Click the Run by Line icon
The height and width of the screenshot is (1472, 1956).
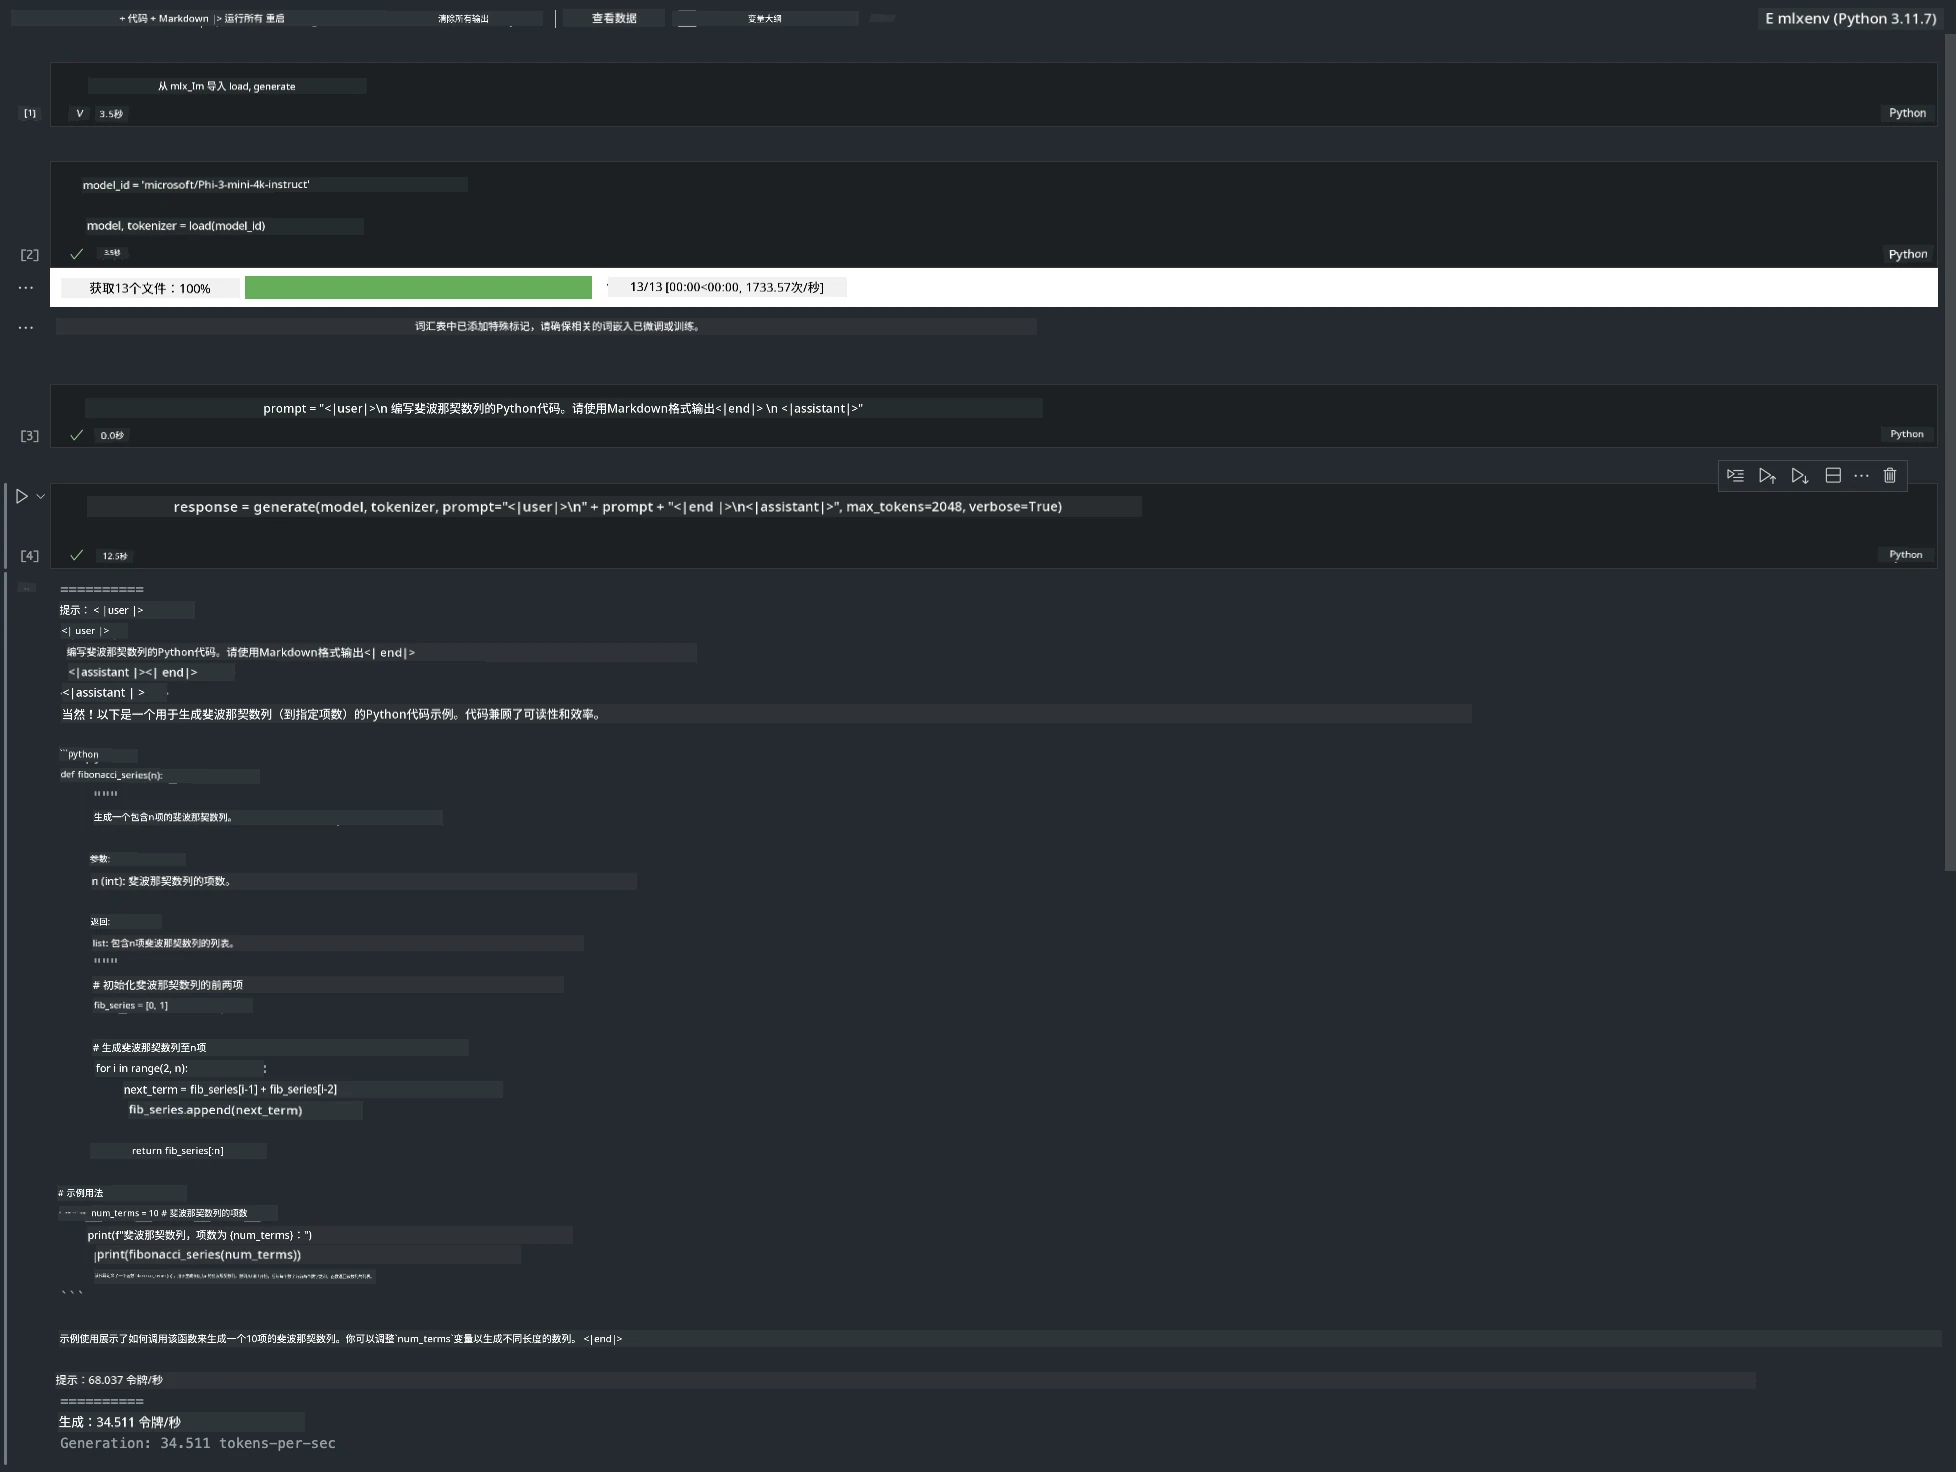coord(1735,476)
